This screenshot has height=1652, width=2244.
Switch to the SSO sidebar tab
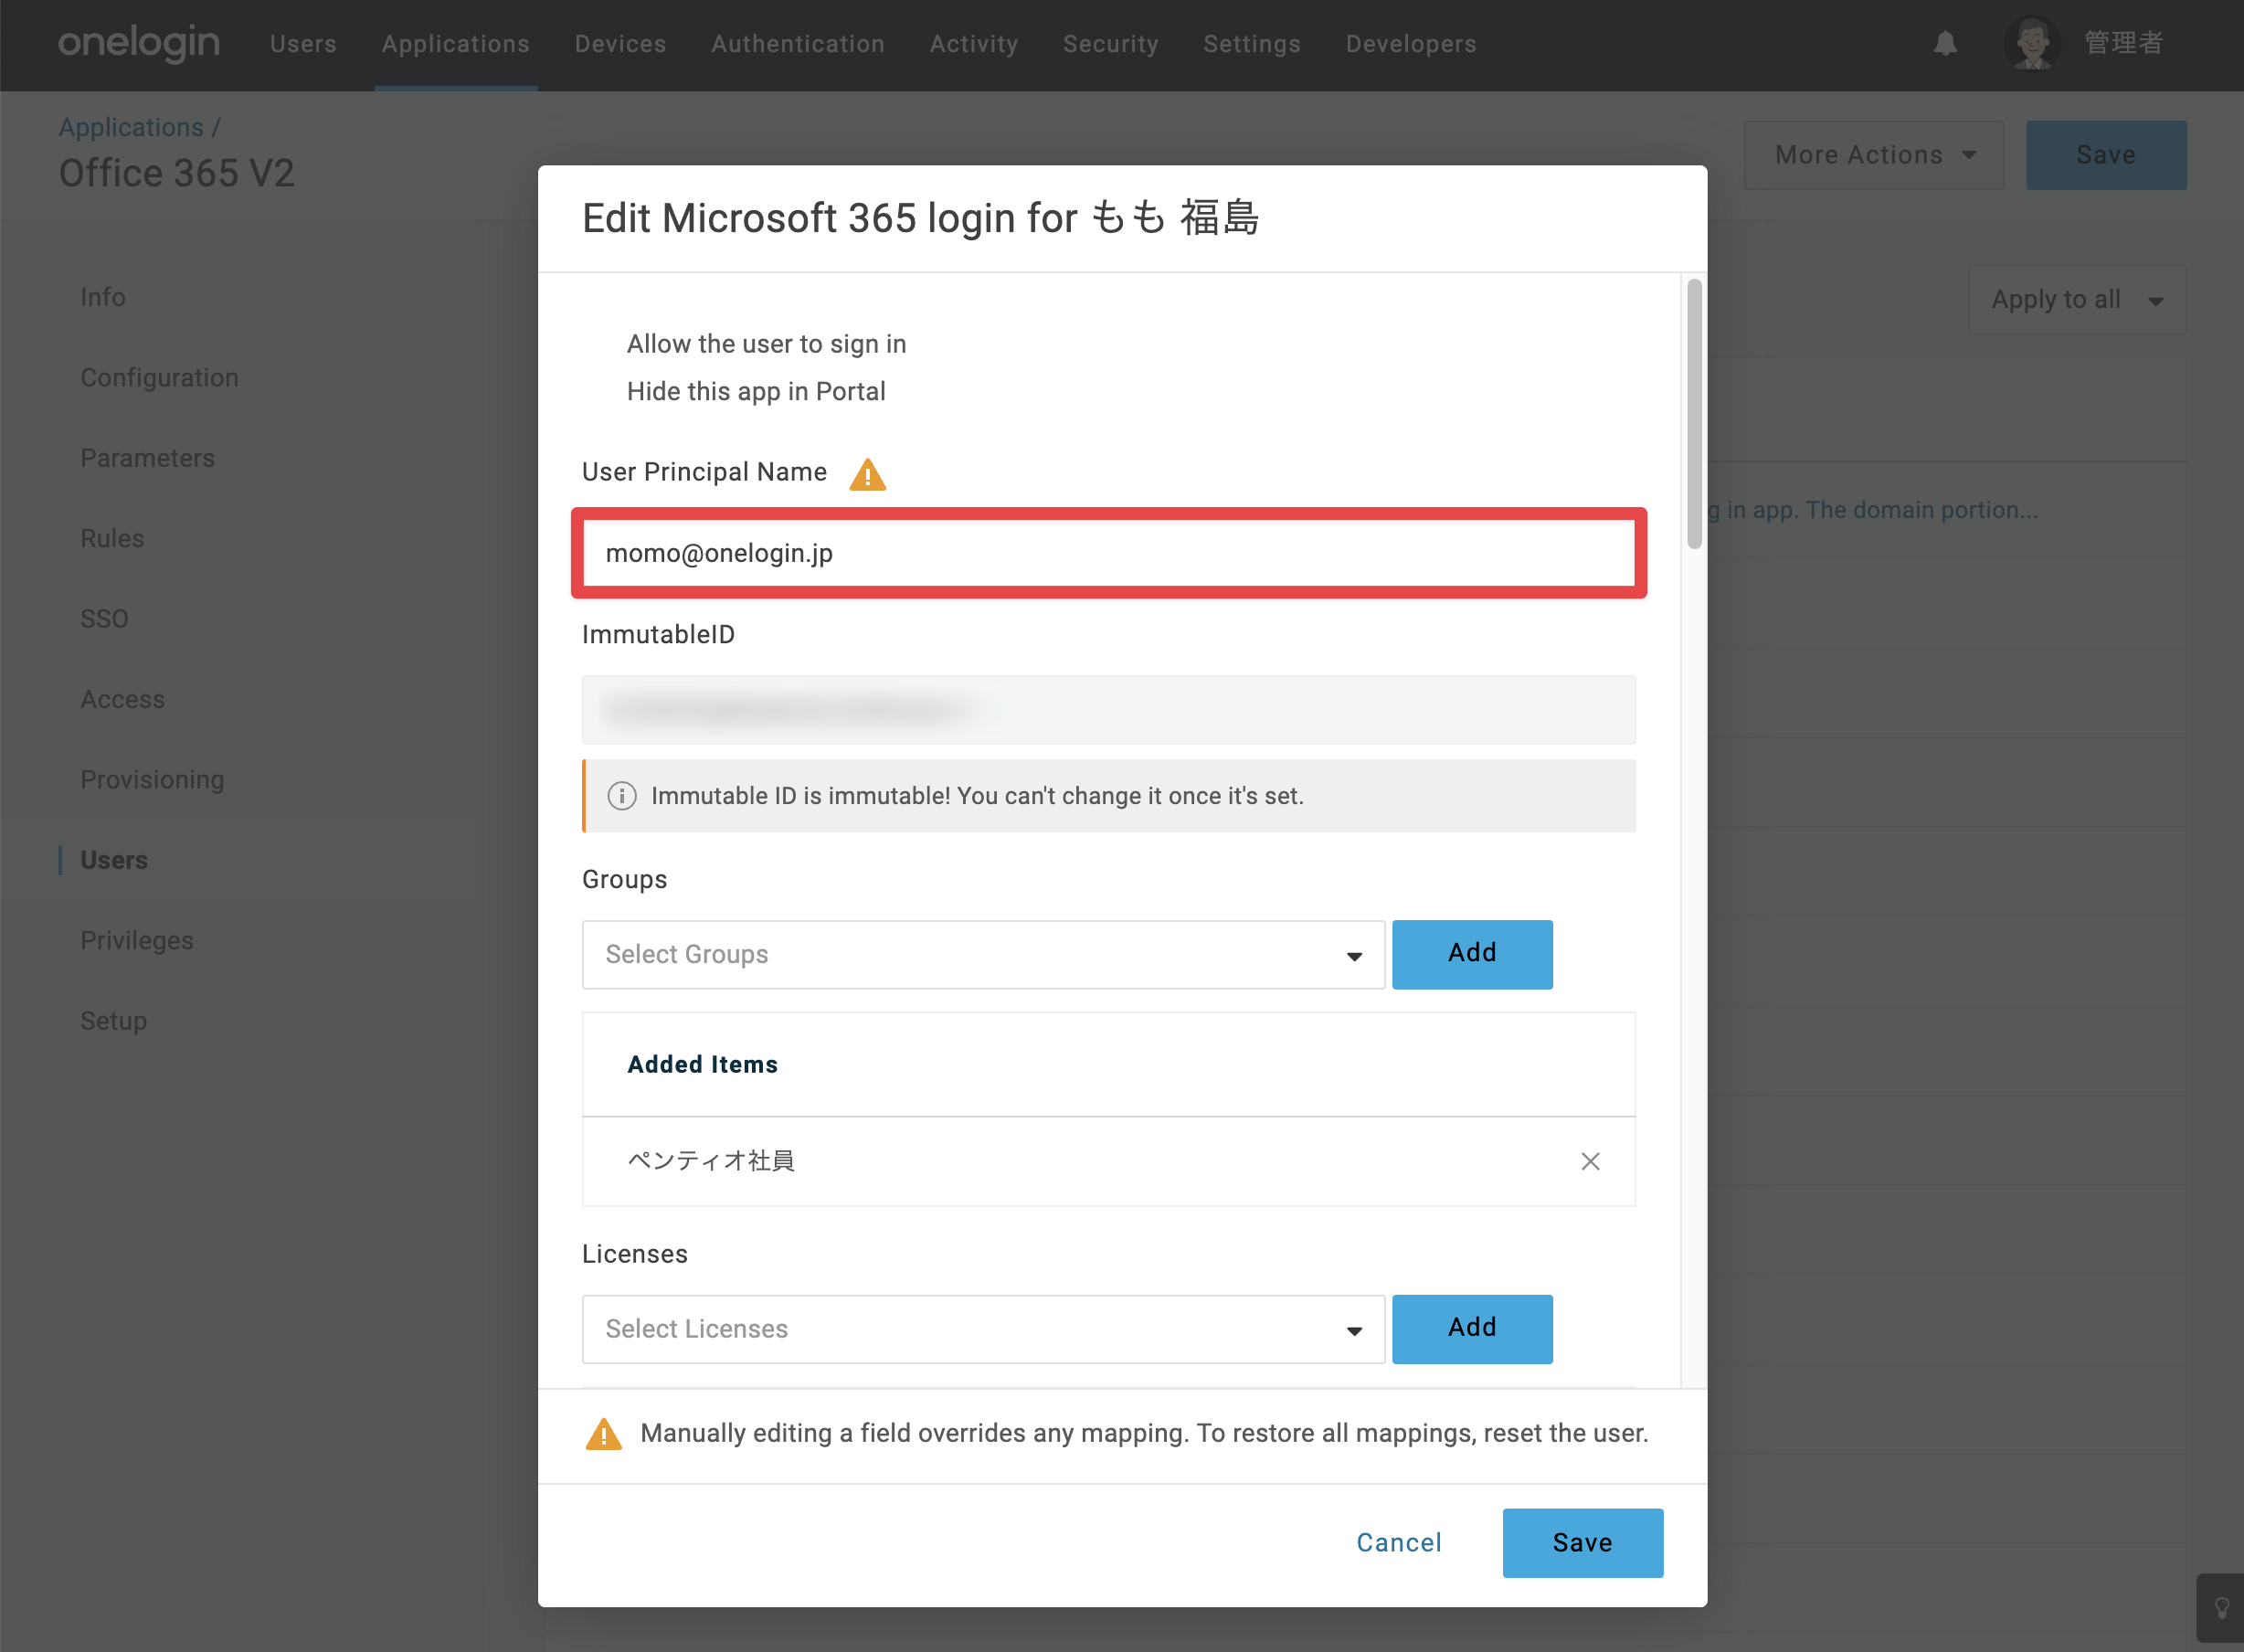[104, 619]
